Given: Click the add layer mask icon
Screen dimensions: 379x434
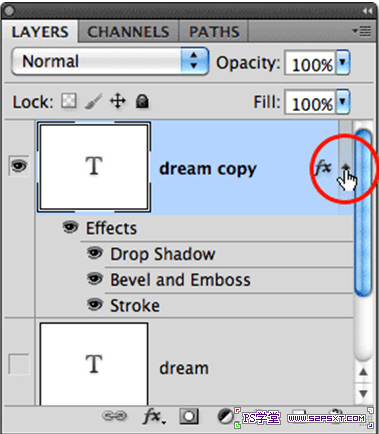Looking at the screenshot, I should pos(189,416).
